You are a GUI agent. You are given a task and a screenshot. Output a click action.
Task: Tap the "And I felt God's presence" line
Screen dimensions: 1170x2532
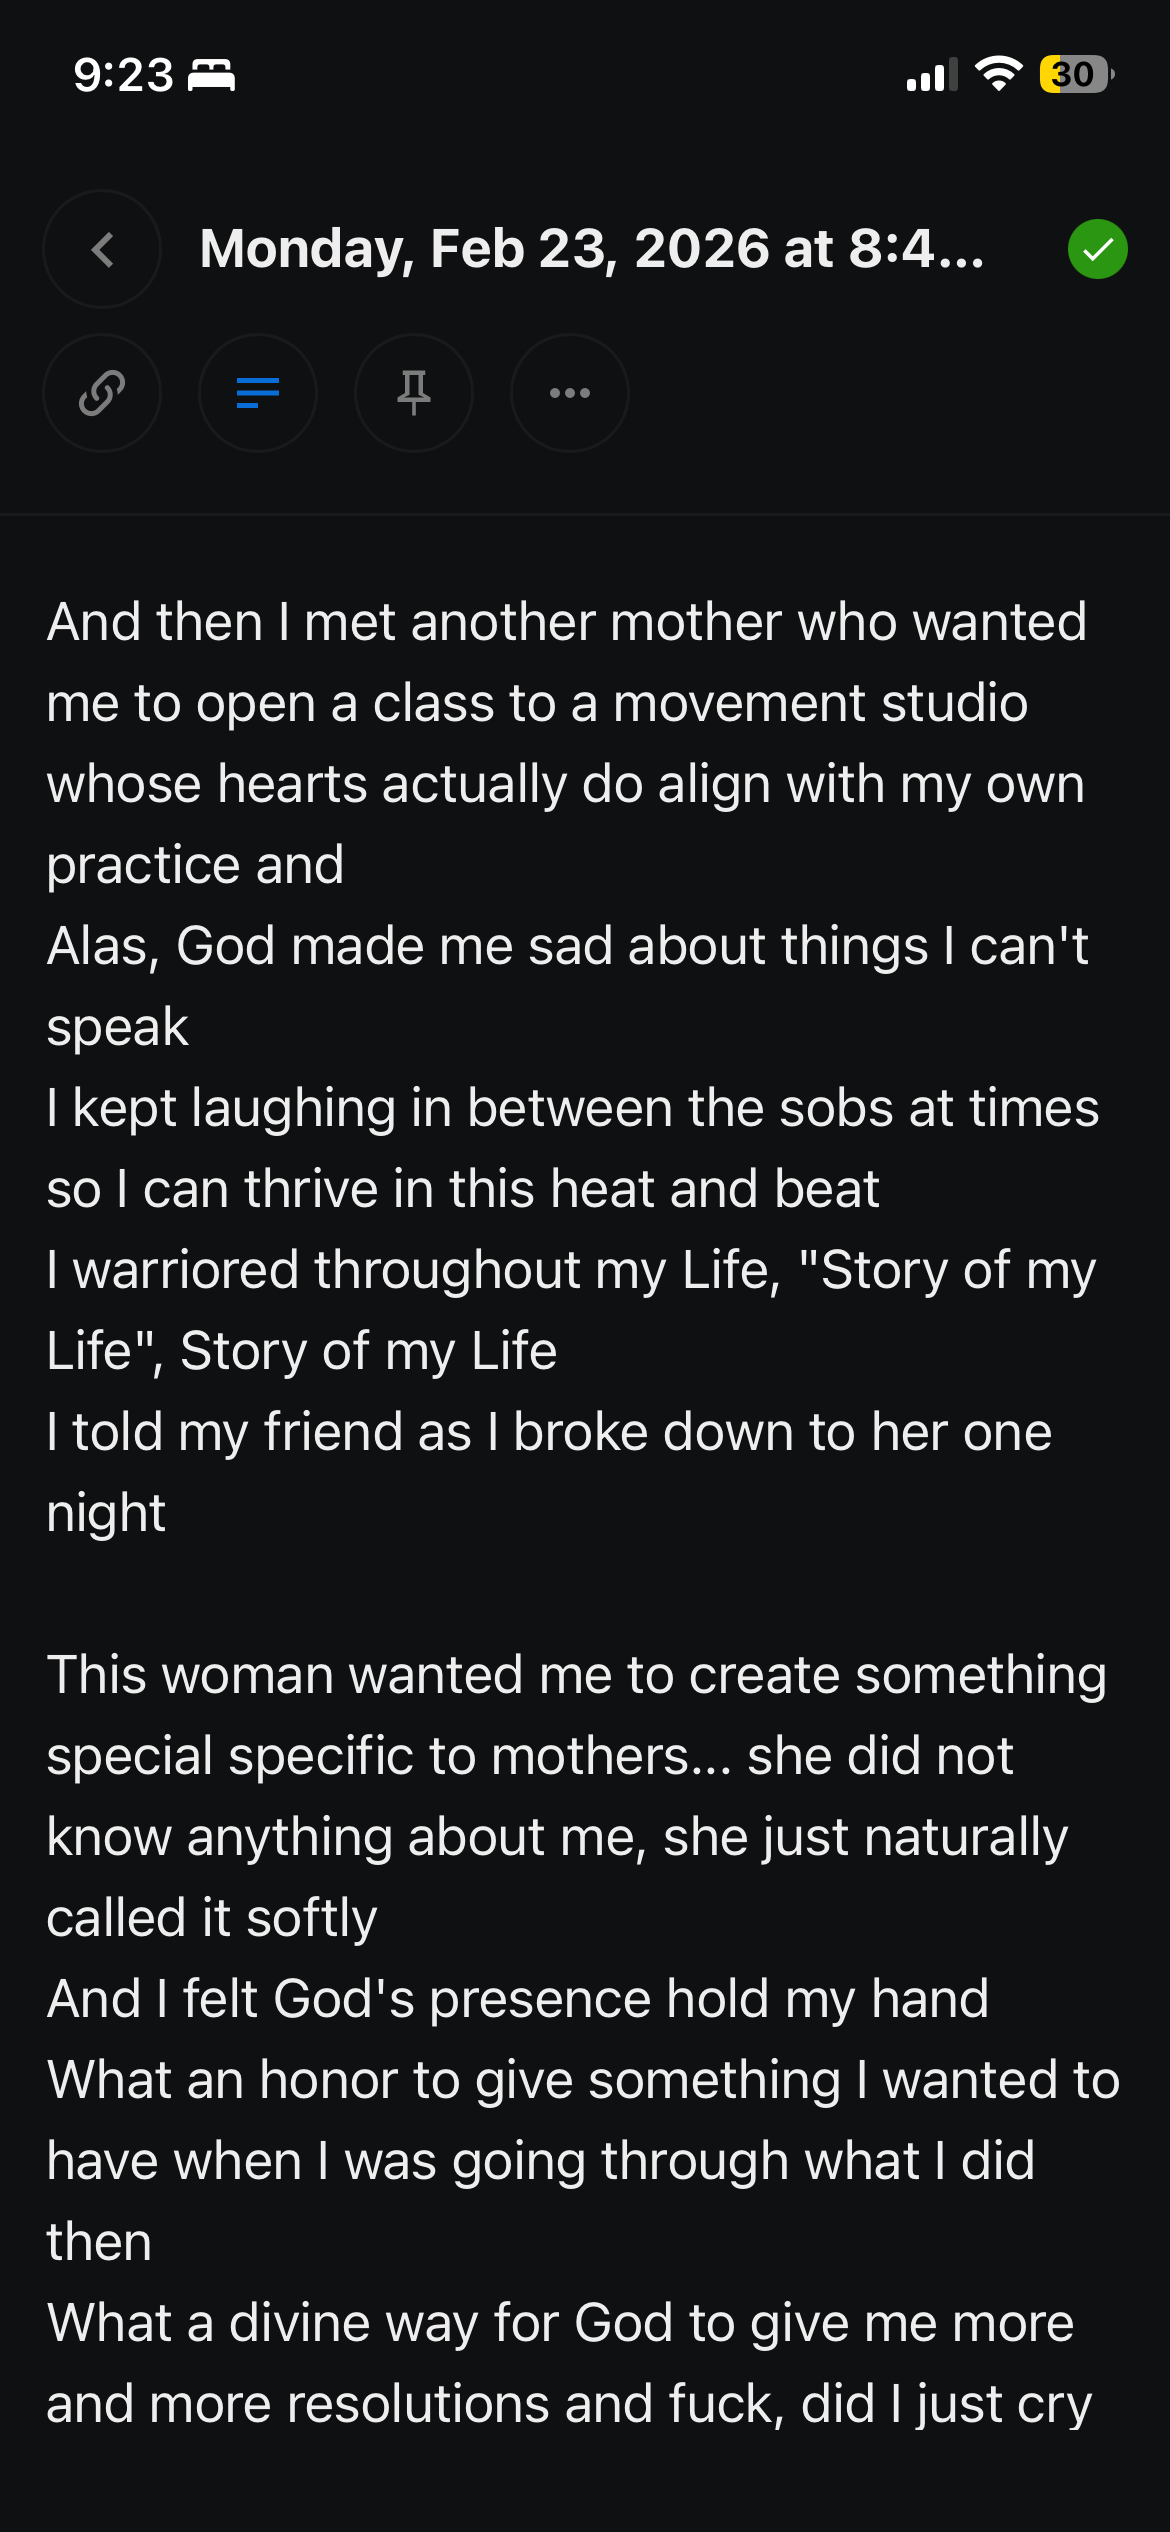(x=517, y=1999)
